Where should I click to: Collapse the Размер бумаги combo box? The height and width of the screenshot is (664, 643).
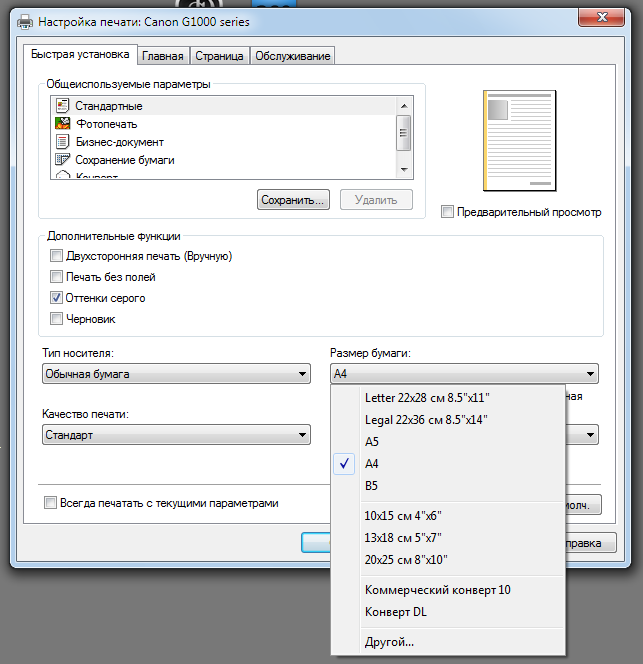464,374
